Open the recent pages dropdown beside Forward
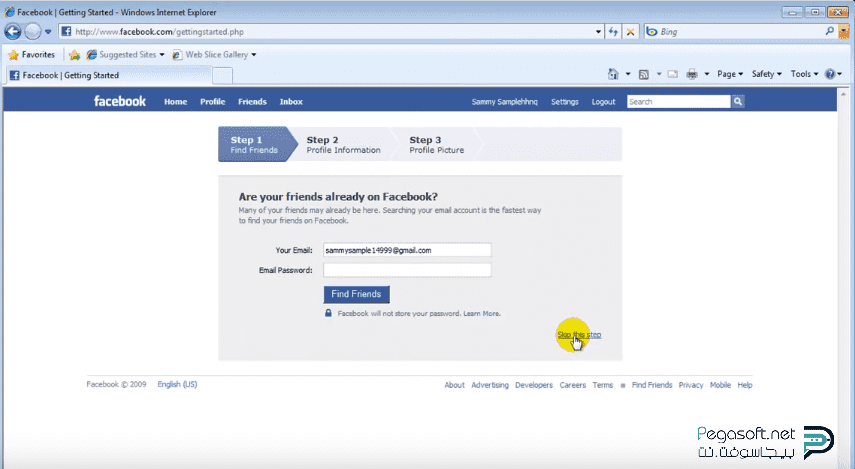 (x=48, y=32)
